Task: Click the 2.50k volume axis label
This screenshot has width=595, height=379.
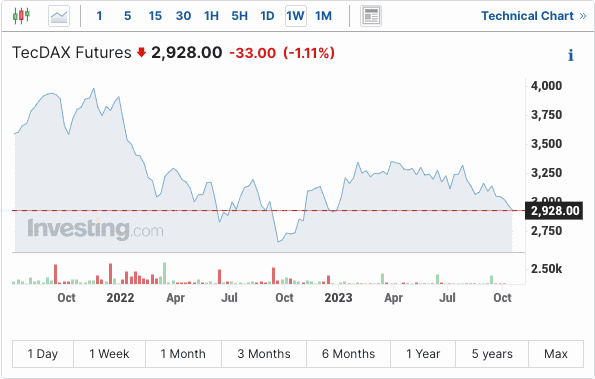Action: click(x=546, y=269)
